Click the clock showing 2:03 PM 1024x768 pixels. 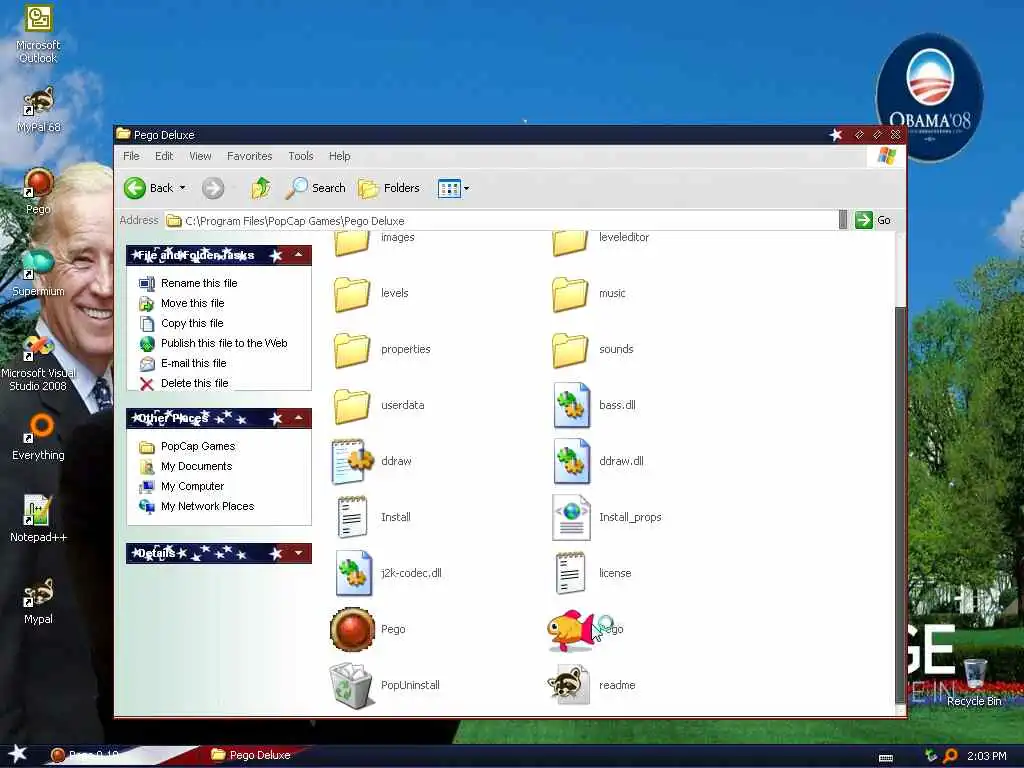987,756
